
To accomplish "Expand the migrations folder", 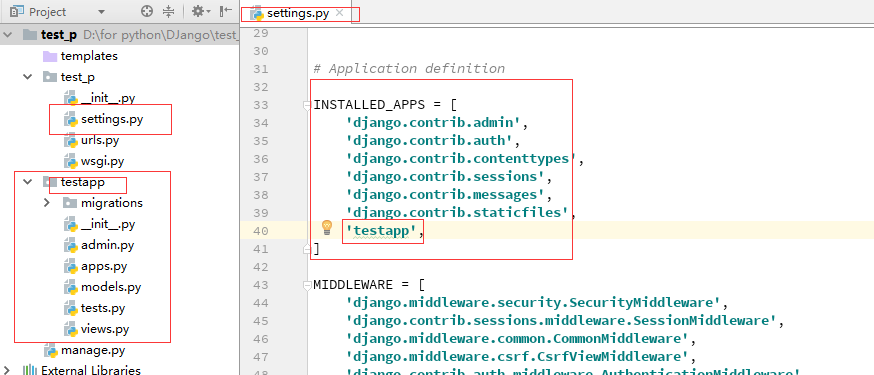I will [x=47, y=203].
